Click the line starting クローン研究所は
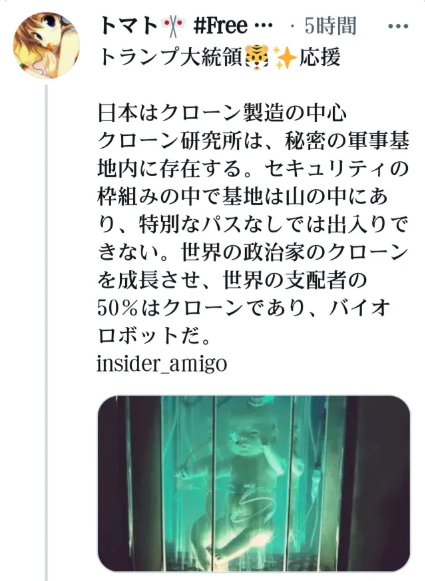Image resolution: width=425 pixels, height=581 pixels. [x=253, y=140]
